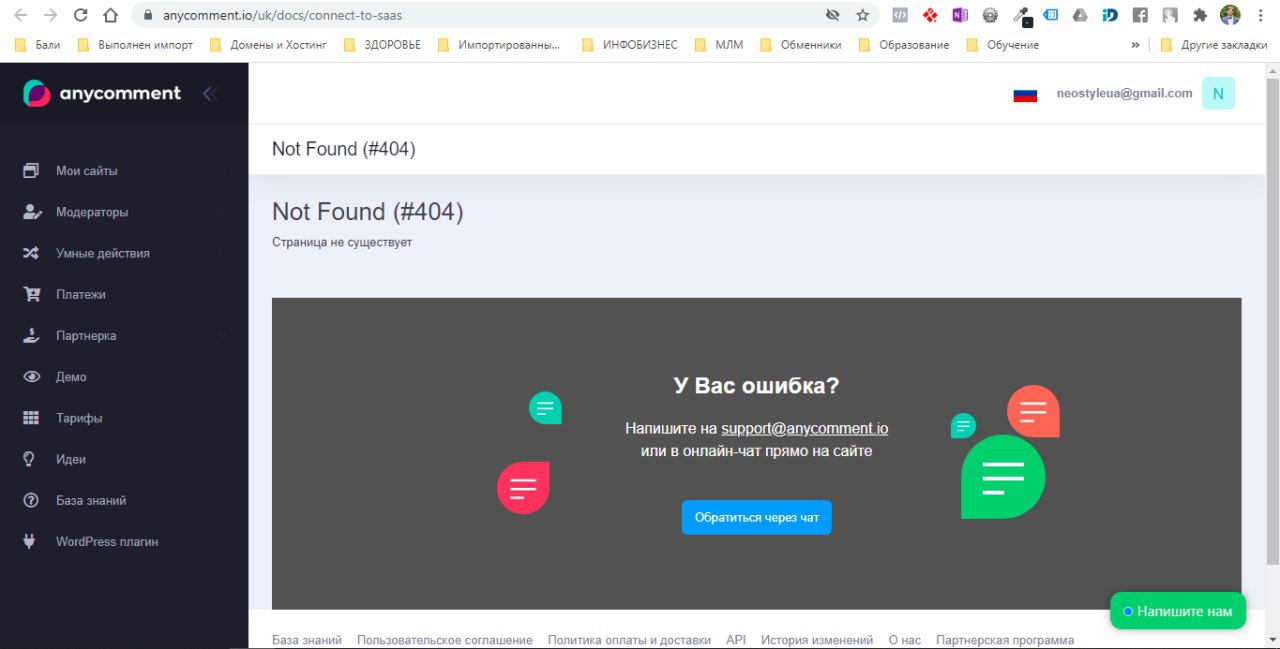Switch language via the Russian flag

point(1025,94)
